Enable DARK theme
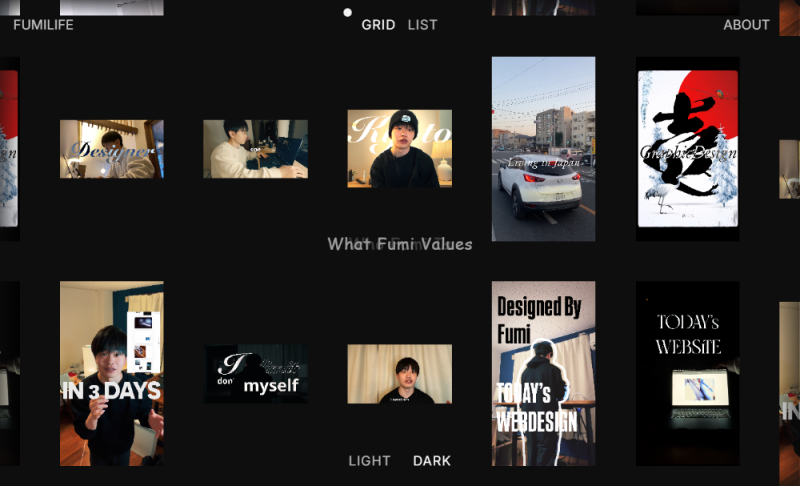800x486 pixels. (432, 461)
